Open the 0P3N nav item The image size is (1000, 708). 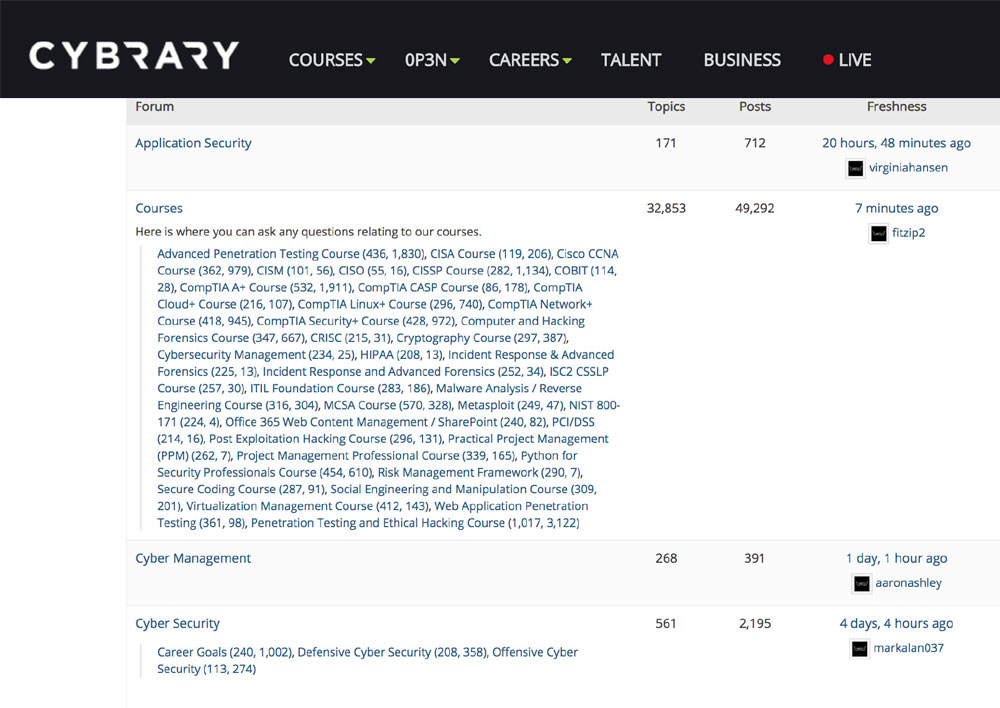[425, 60]
